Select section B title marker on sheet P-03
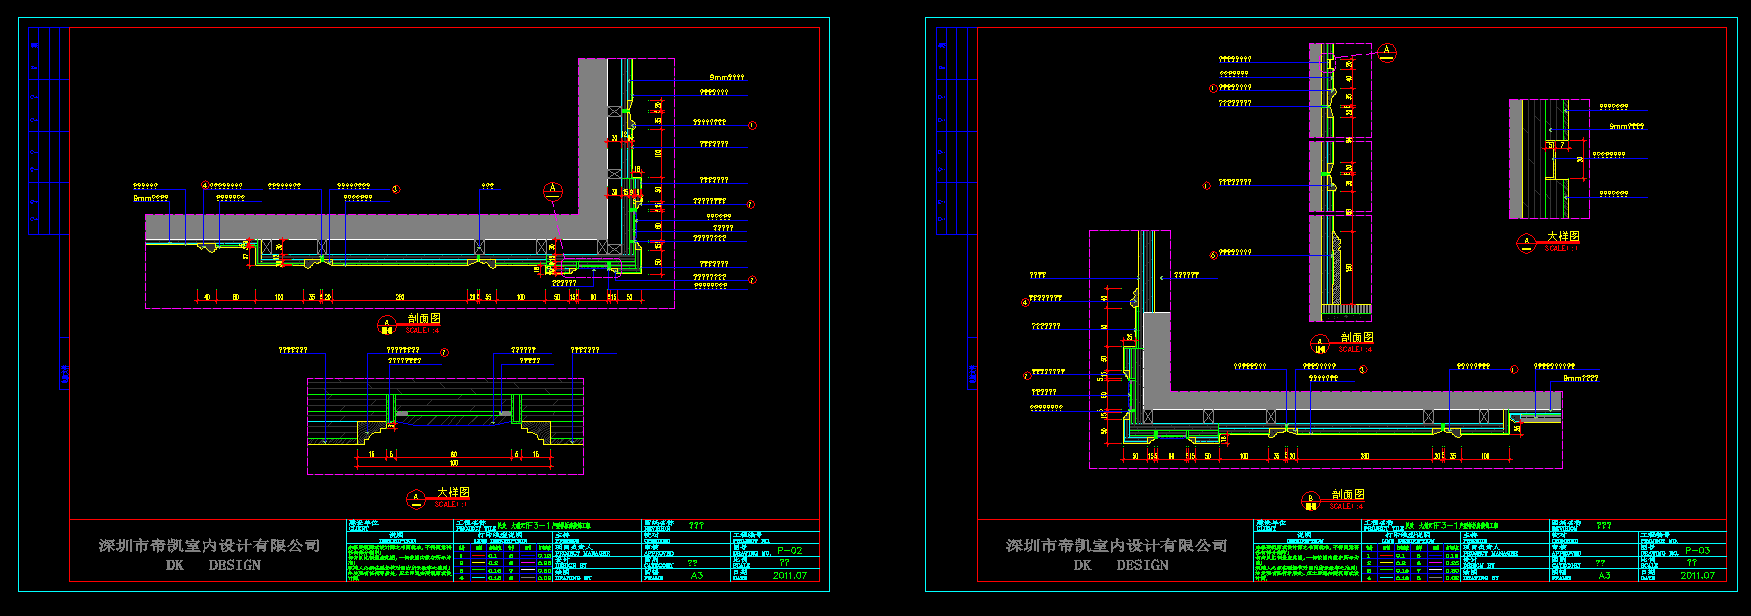 pyautogui.click(x=1311, y=499)
